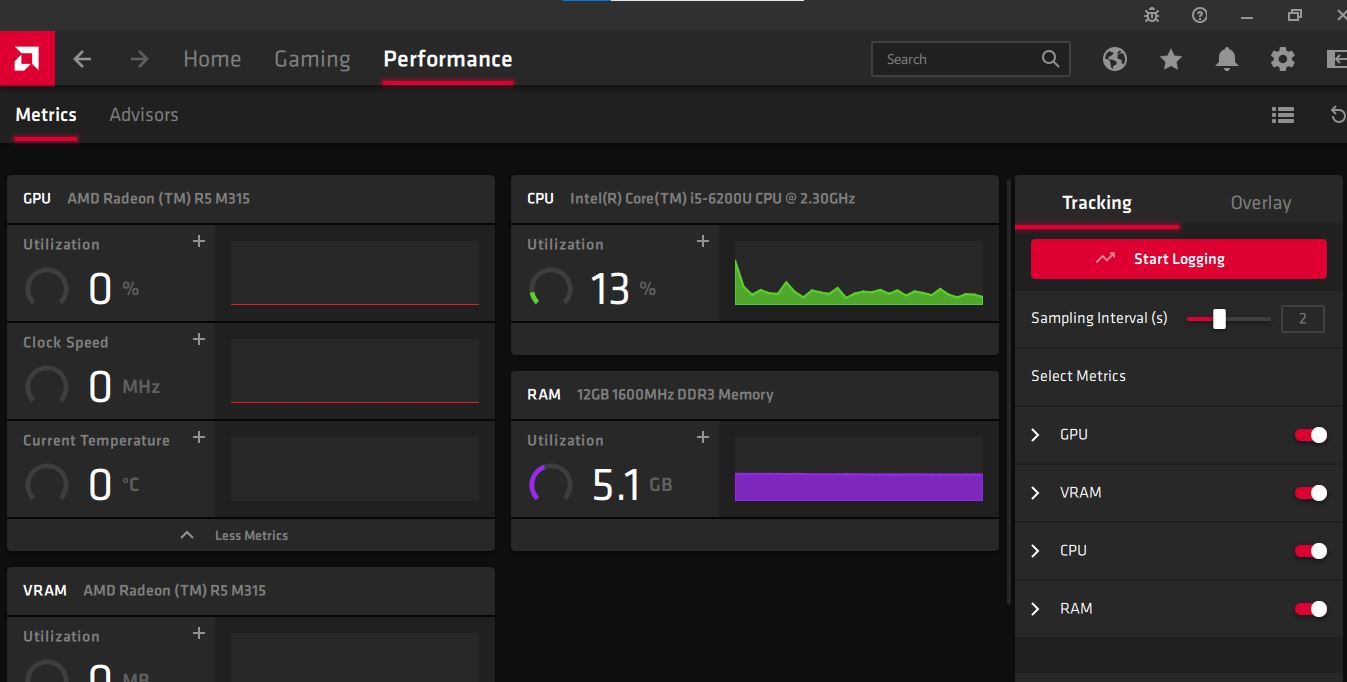This screenshot has width=1347, height=682.
Task: Toggle CPU metrics tracking switch
Action: click(1311, 551)
